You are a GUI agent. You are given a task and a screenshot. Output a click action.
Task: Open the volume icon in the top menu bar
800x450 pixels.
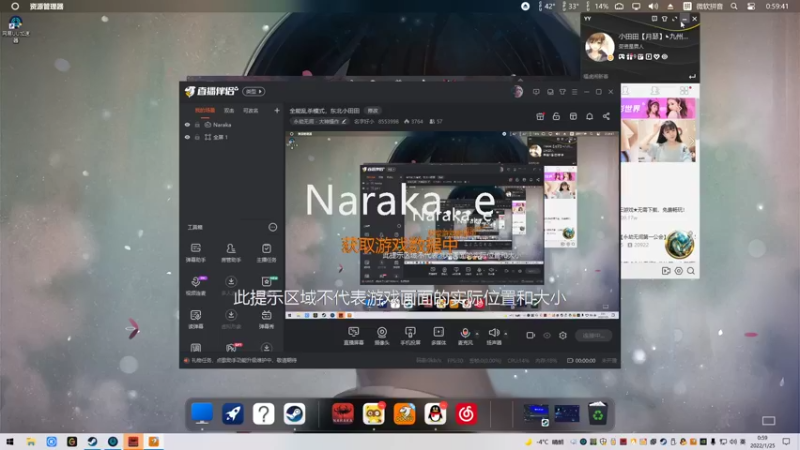653,6
